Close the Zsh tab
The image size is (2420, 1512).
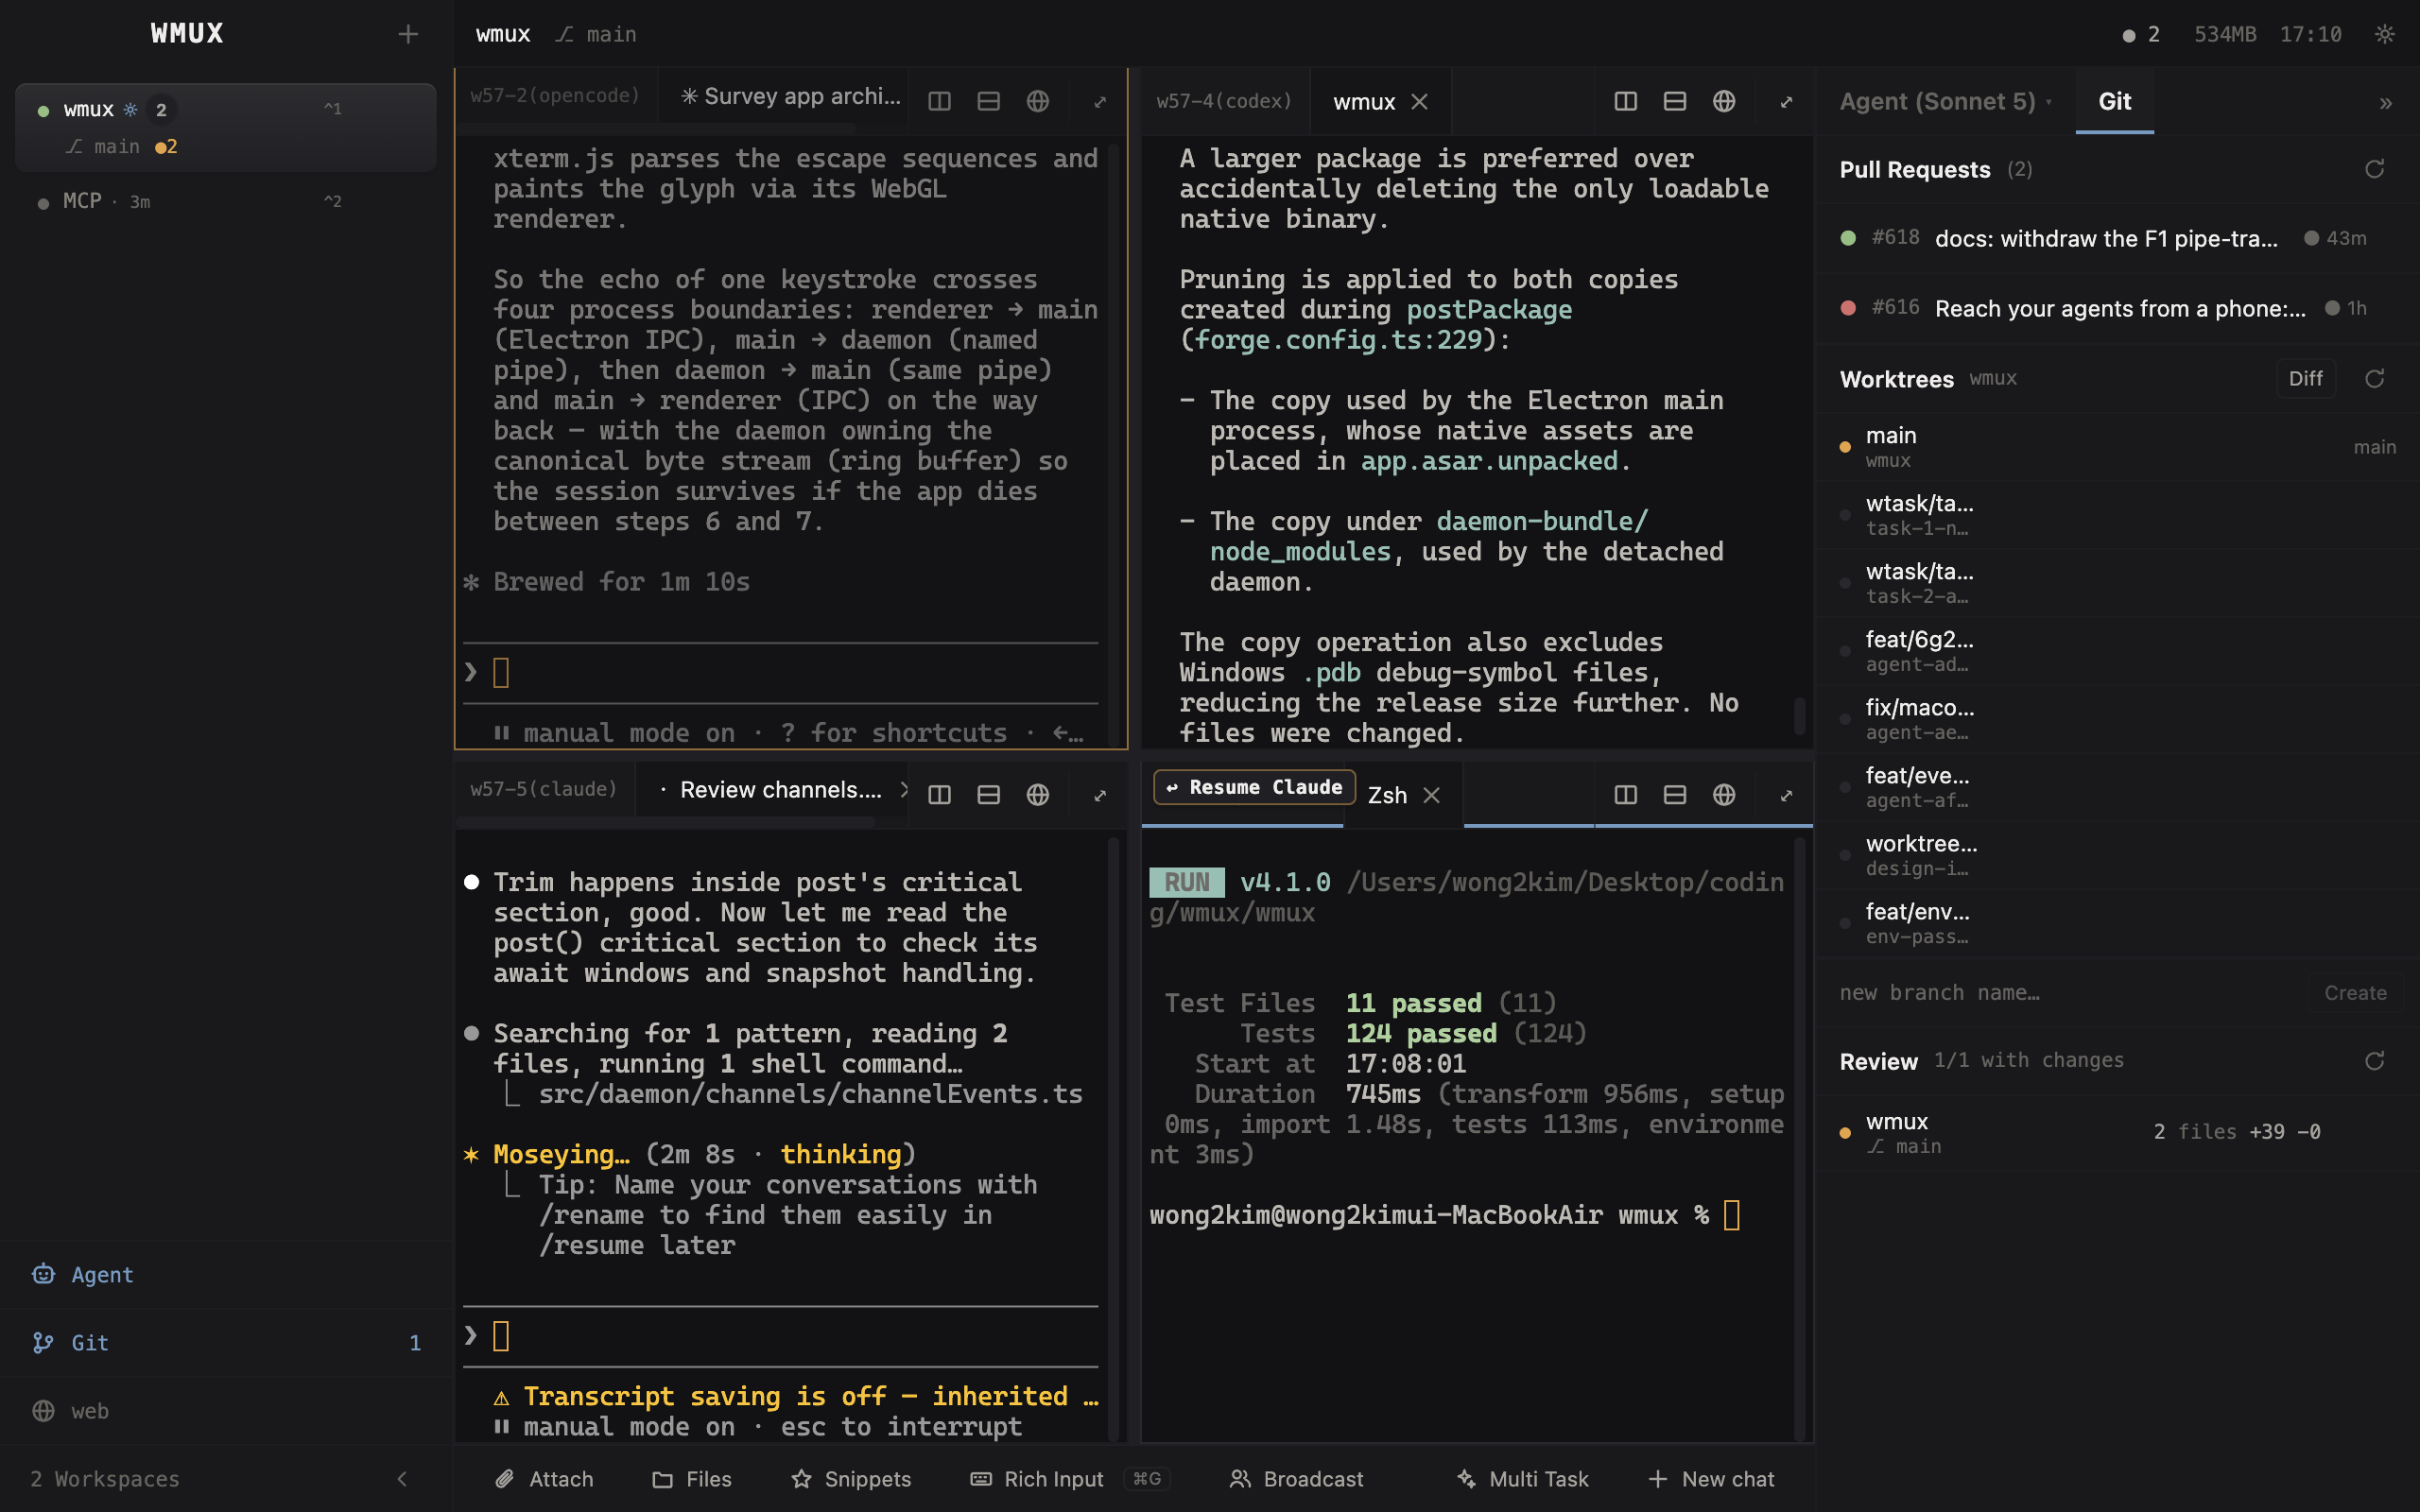click(1432, 795)
